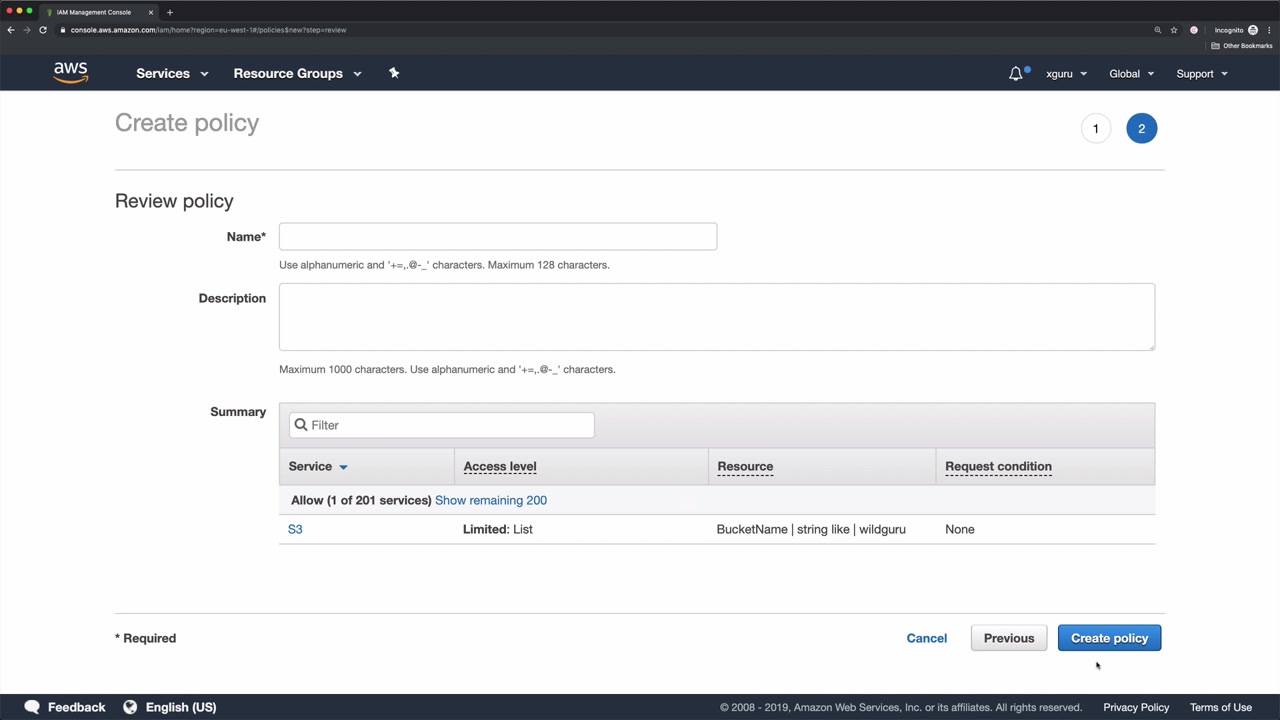1280x720 pixels.
Task: Open the notifications bell icon
Action: (x=1016, y=73)
